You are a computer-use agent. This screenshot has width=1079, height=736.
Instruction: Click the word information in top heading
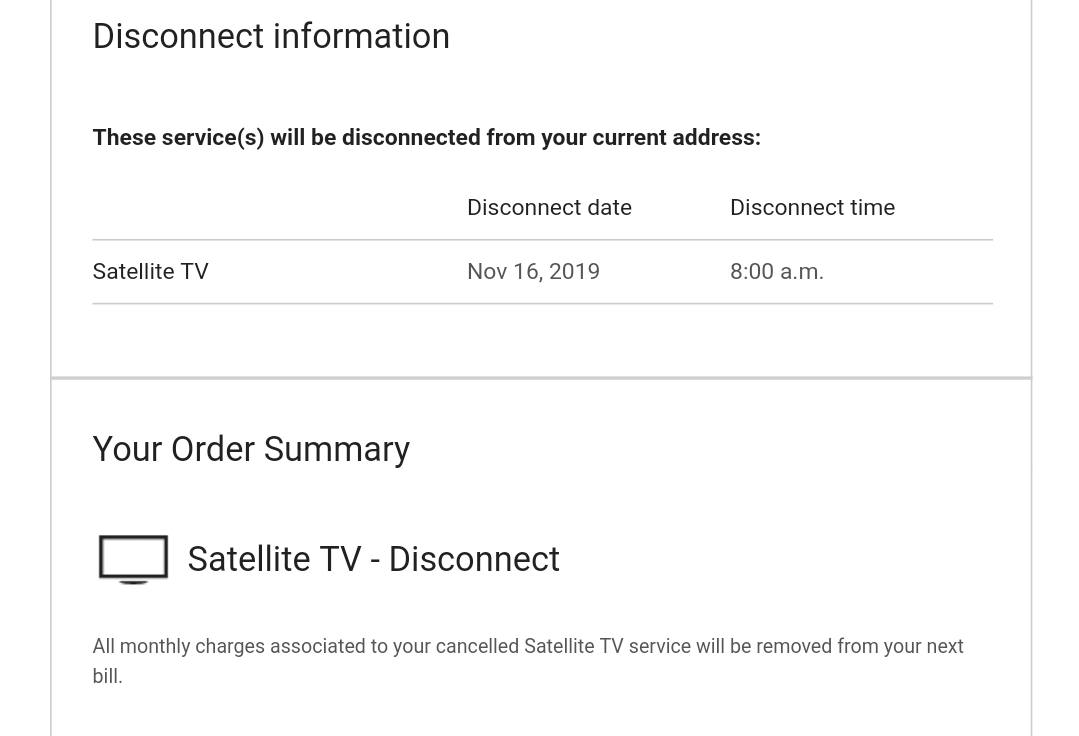click(x=361, y=36)
